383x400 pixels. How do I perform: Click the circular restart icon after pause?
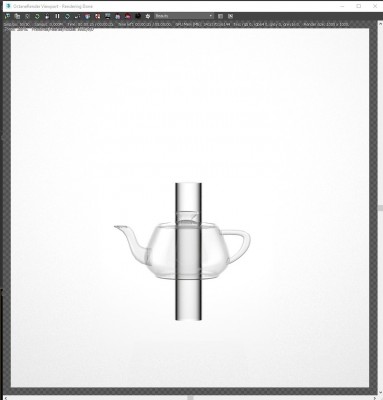(x=67, y=16)
